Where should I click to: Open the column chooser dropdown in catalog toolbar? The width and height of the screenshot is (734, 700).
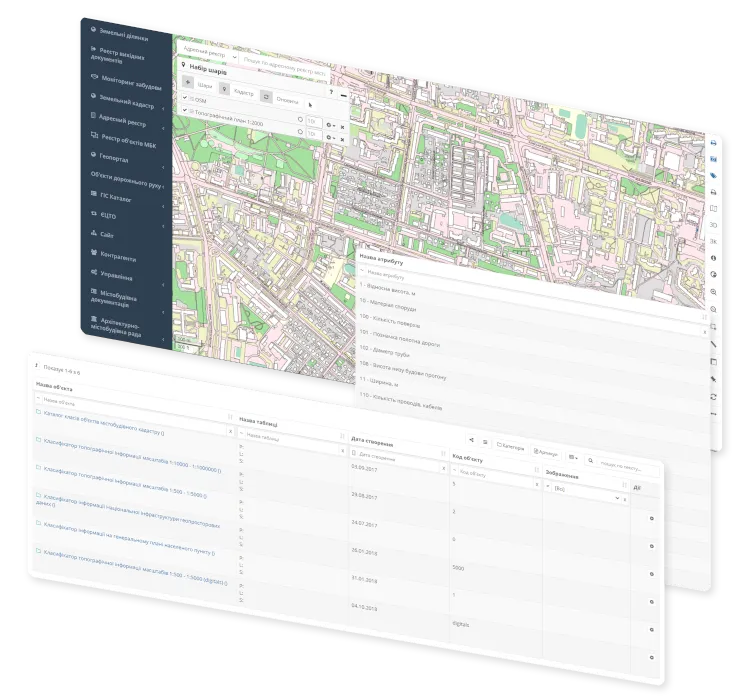click(x=573, y=457)
